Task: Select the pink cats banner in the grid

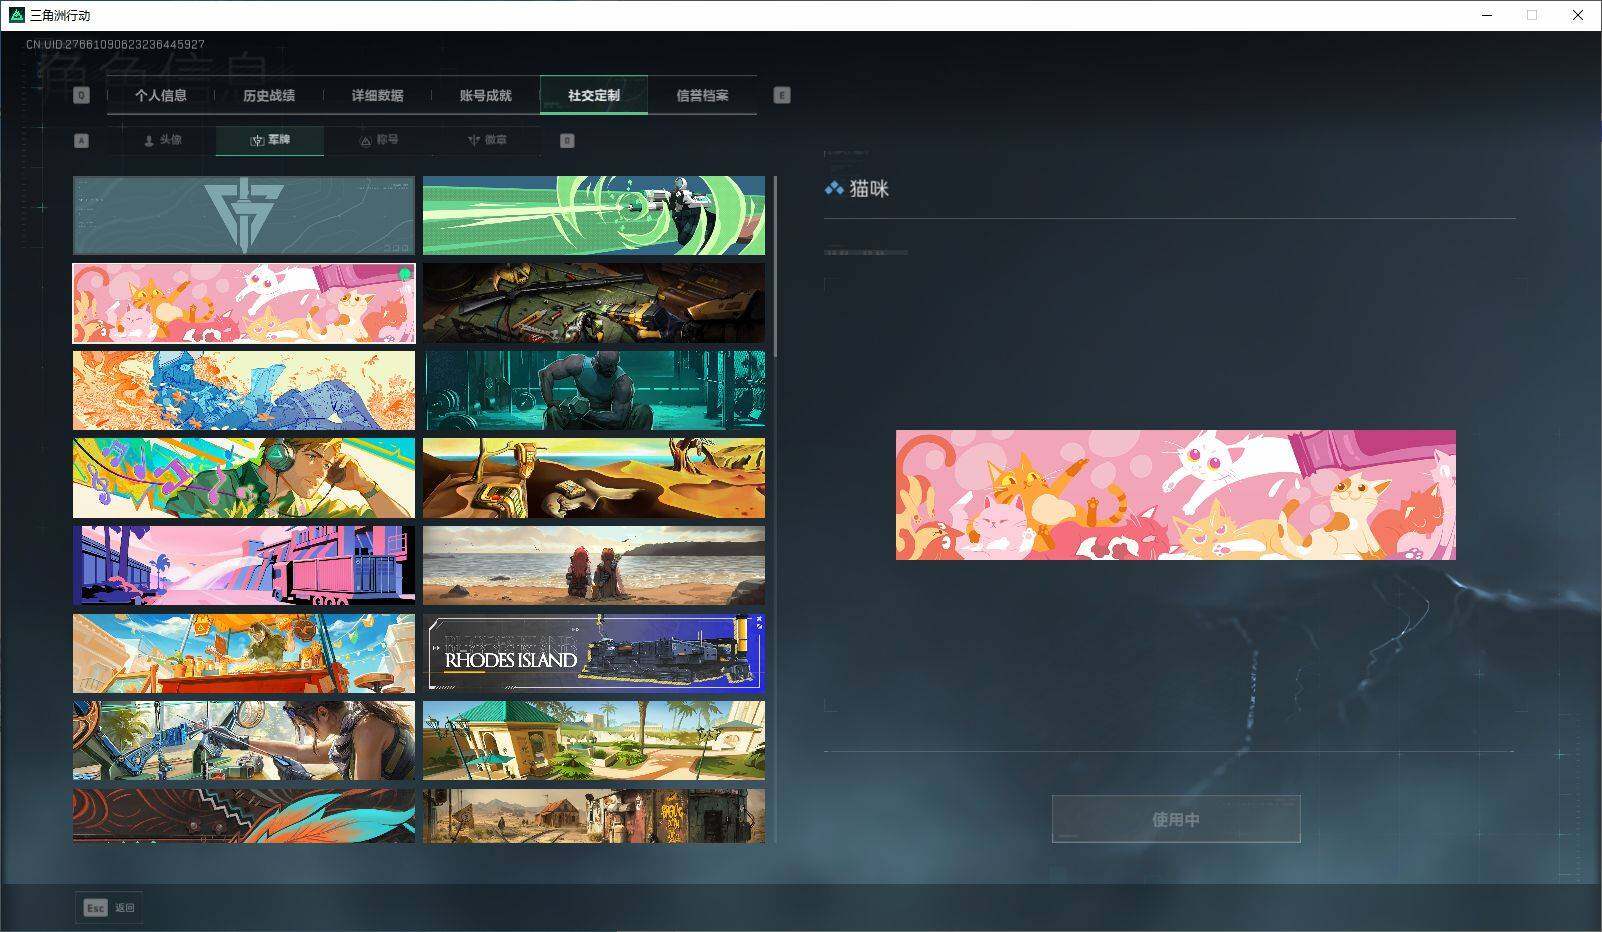Action: (x=244, y=304)
